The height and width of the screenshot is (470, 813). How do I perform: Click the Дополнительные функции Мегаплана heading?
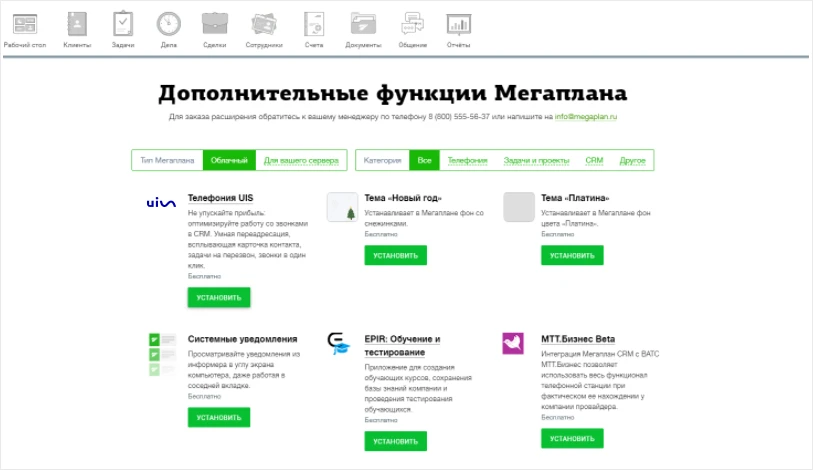393,93
